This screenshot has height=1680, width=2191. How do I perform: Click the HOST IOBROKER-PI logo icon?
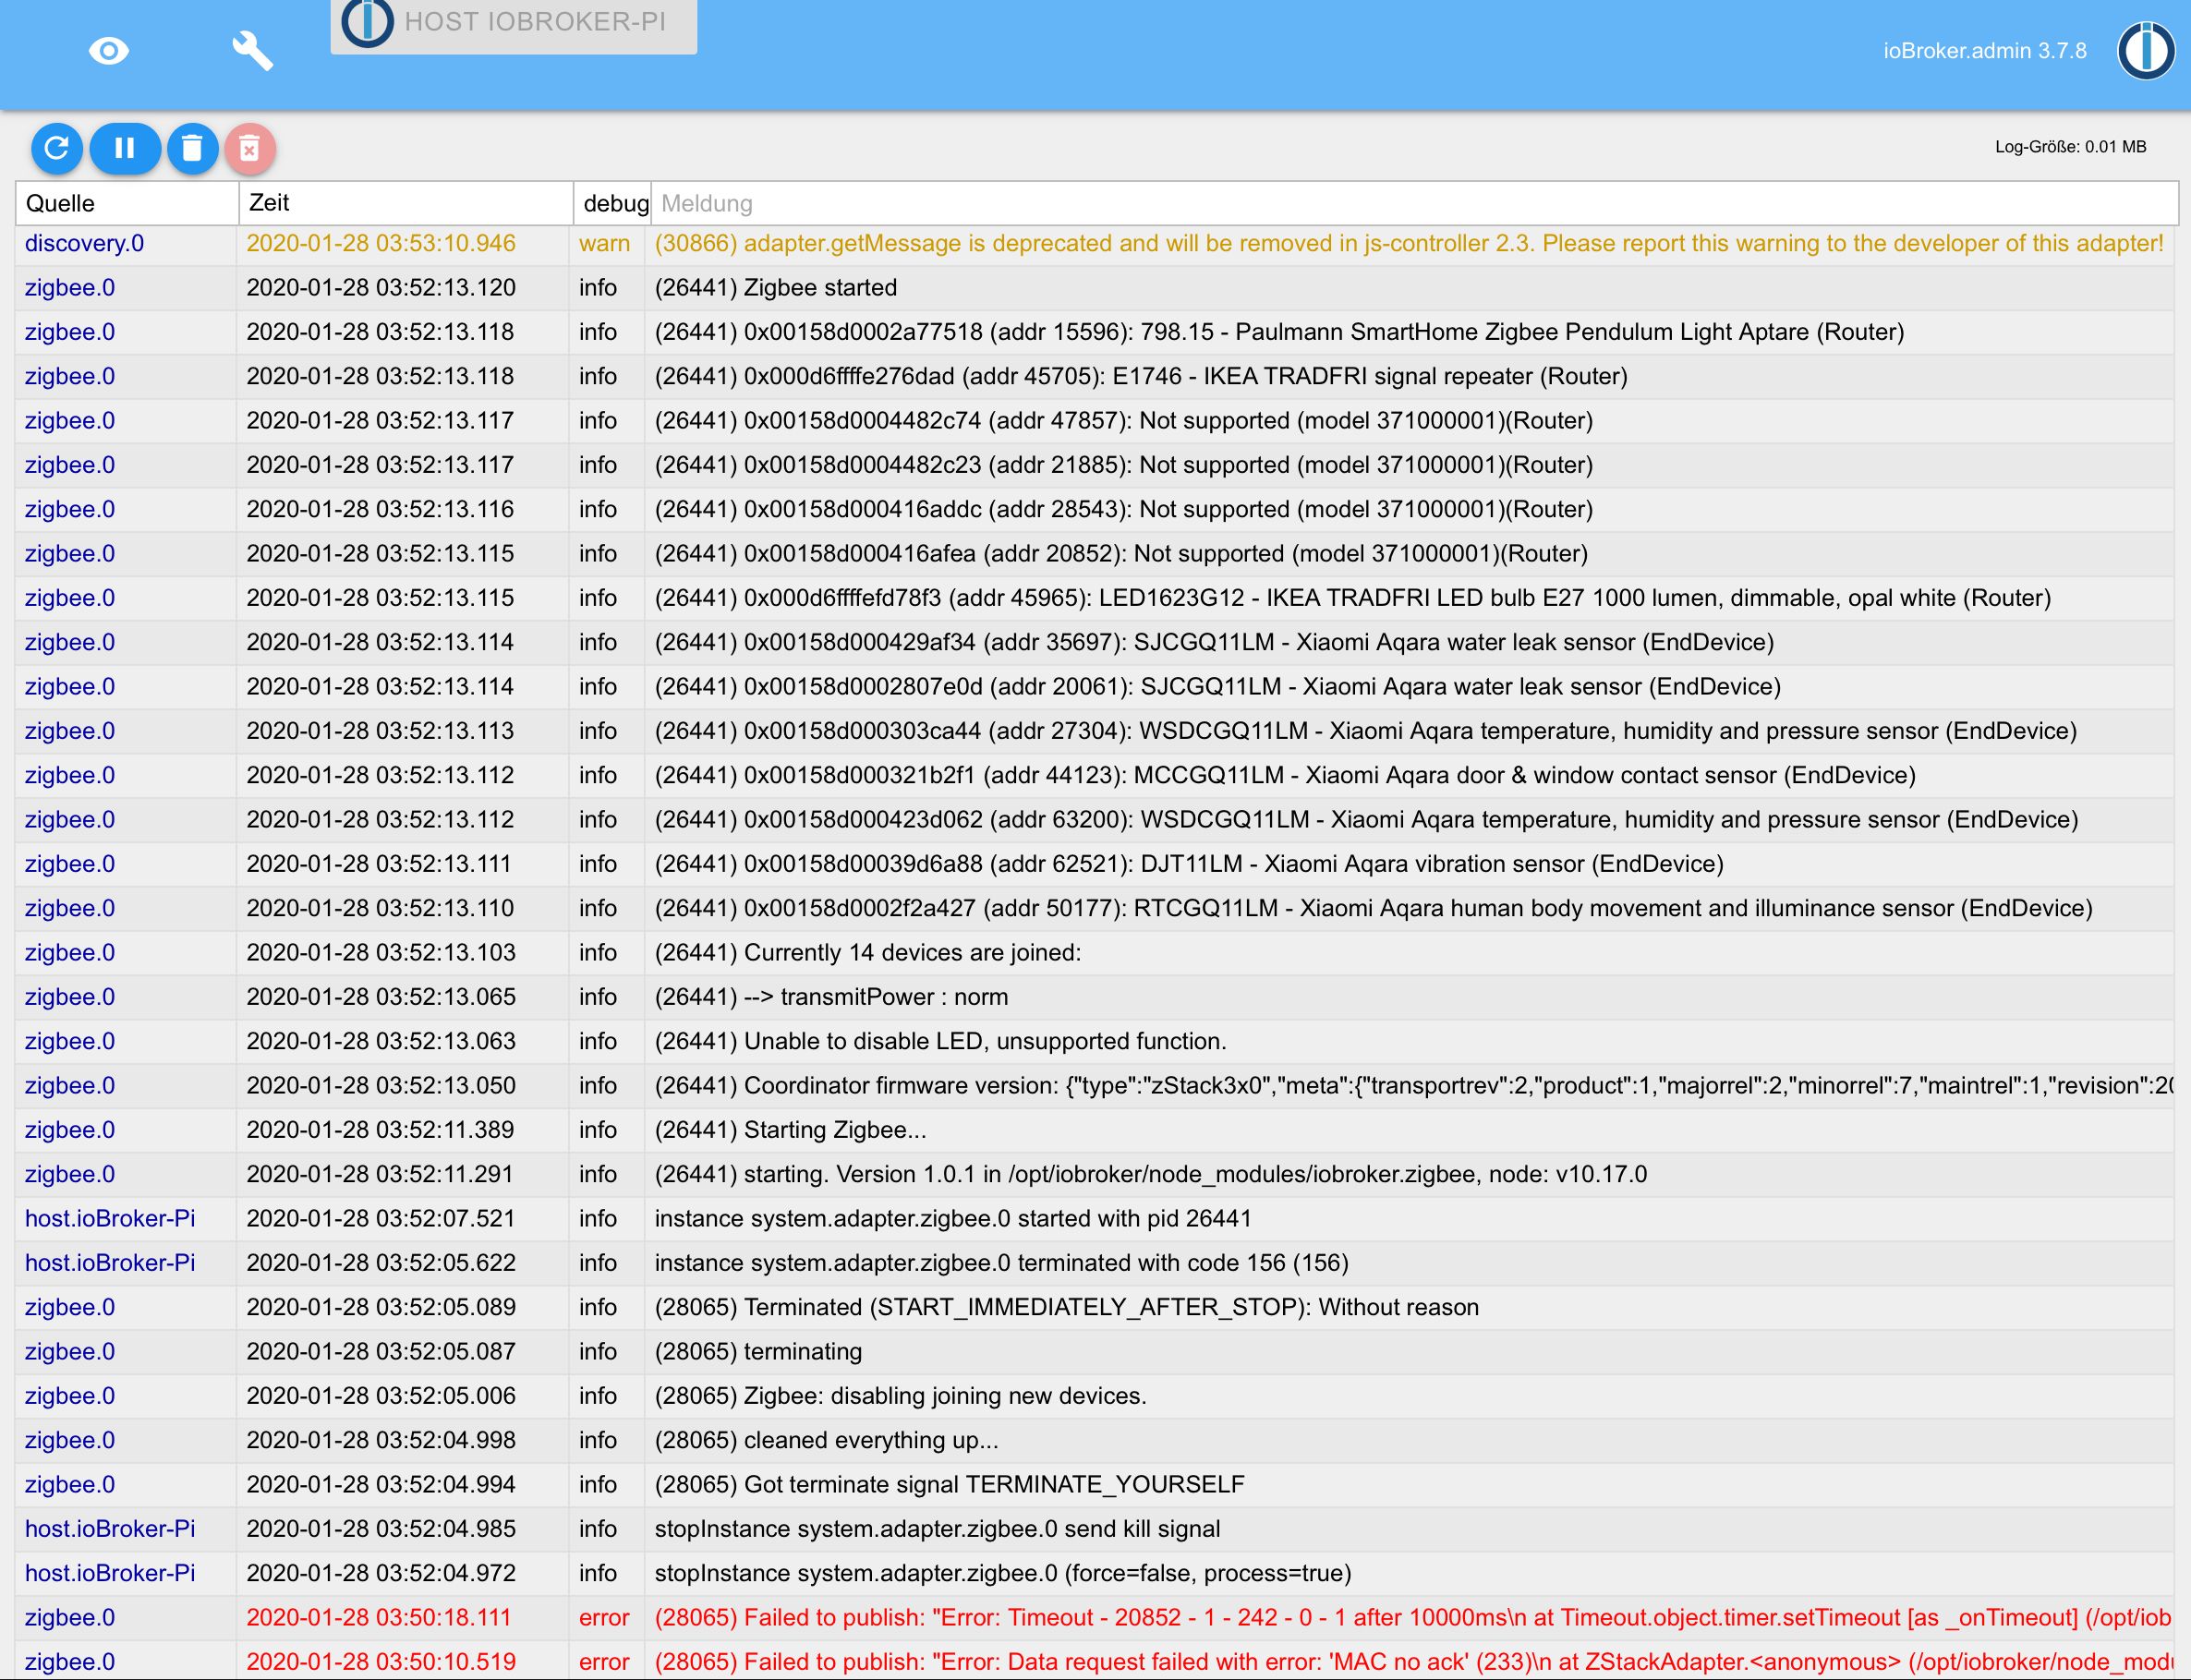pos(367,21)
